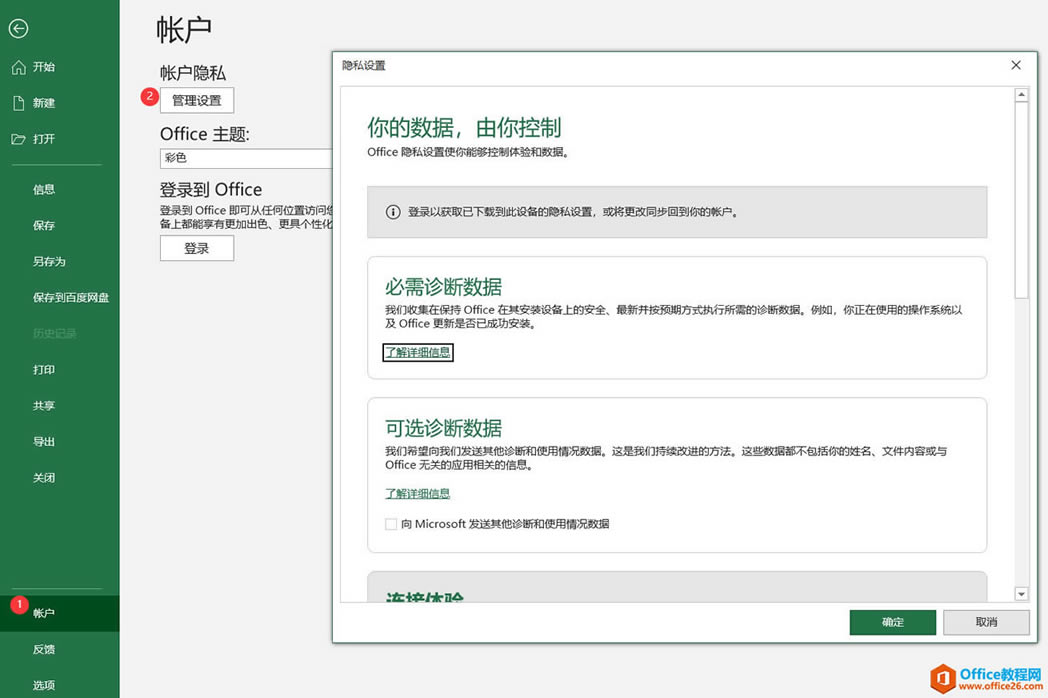
Task: Click the 管理设置 button under 帐户隐私
Action: tap(196, 100)
